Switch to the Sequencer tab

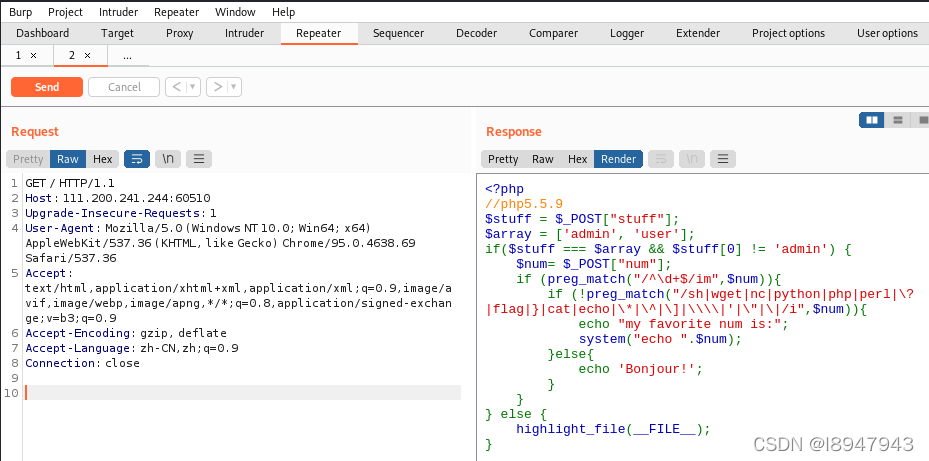pyautogui.click(x=398, y=33)
